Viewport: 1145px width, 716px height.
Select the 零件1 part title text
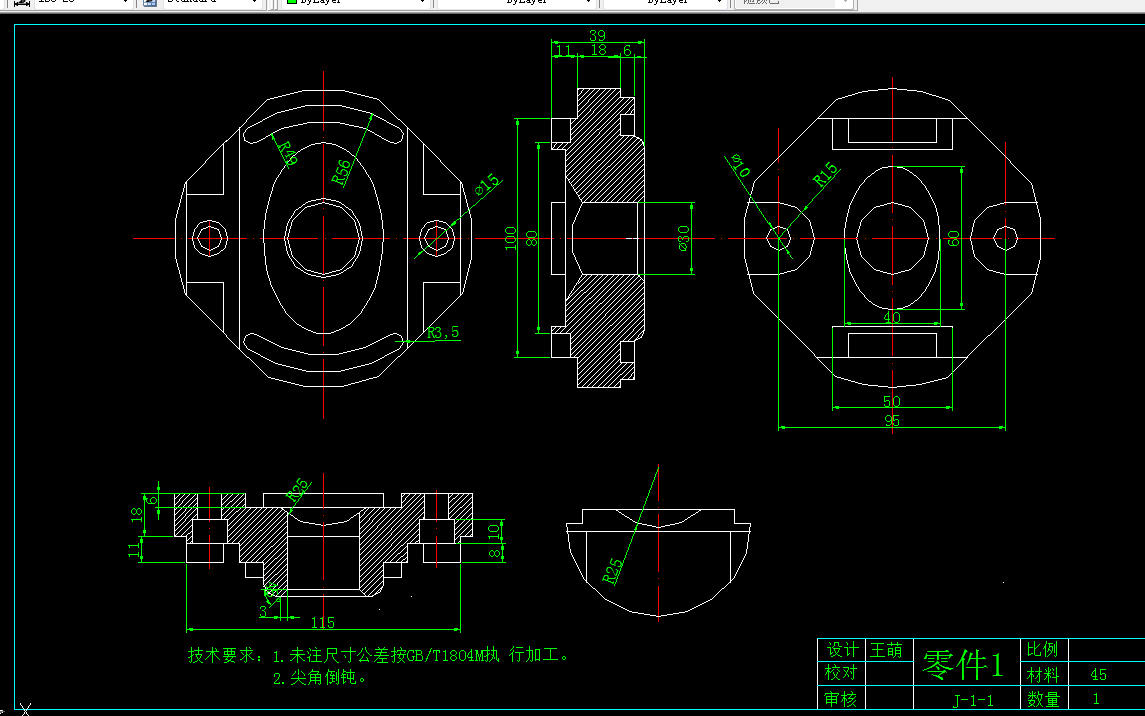(x=963, y=663)
